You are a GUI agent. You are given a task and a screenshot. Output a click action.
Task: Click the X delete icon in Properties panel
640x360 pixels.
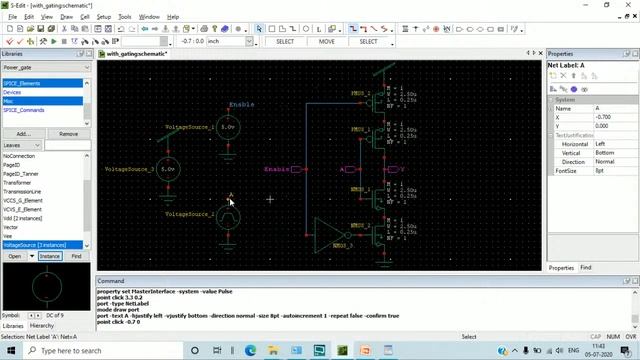pyautogui.click(x=563, y=76)
